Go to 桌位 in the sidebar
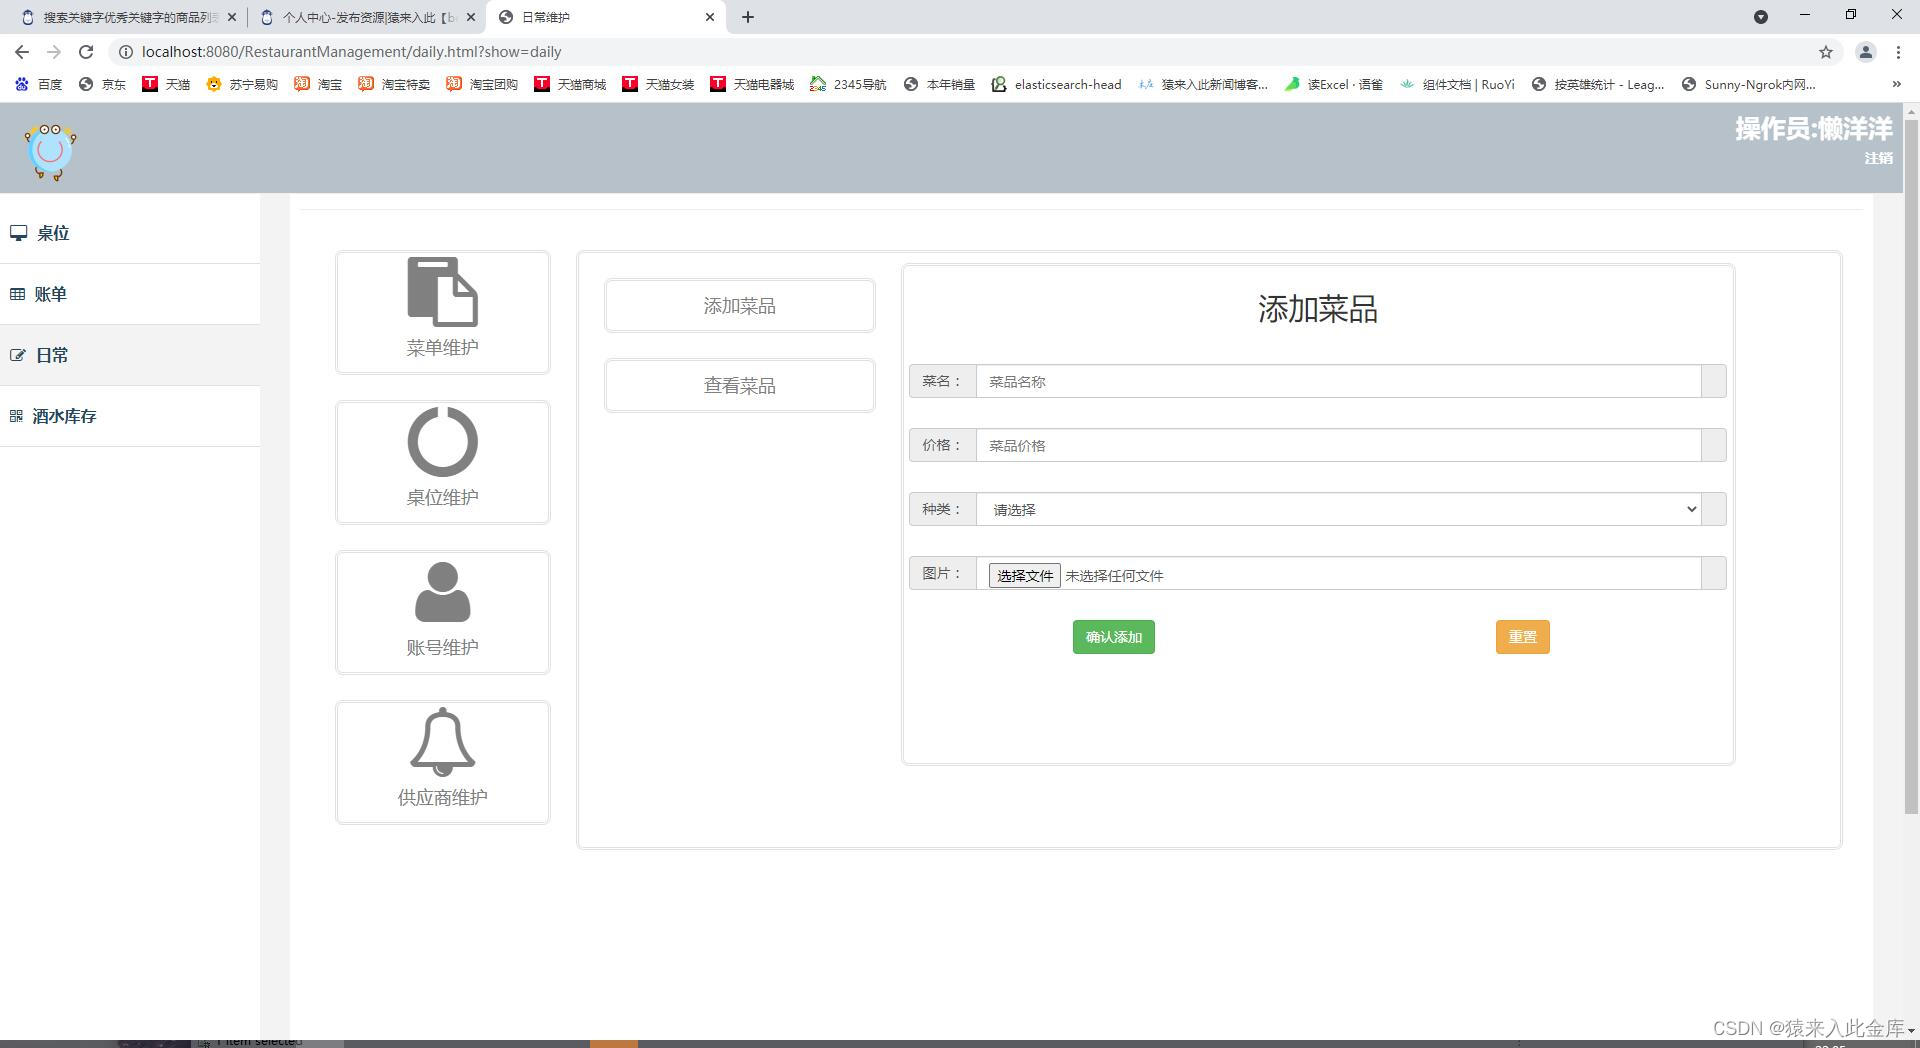Image resolution: width=1920 pixels, height=1048 pixels. tap(130, 233)
